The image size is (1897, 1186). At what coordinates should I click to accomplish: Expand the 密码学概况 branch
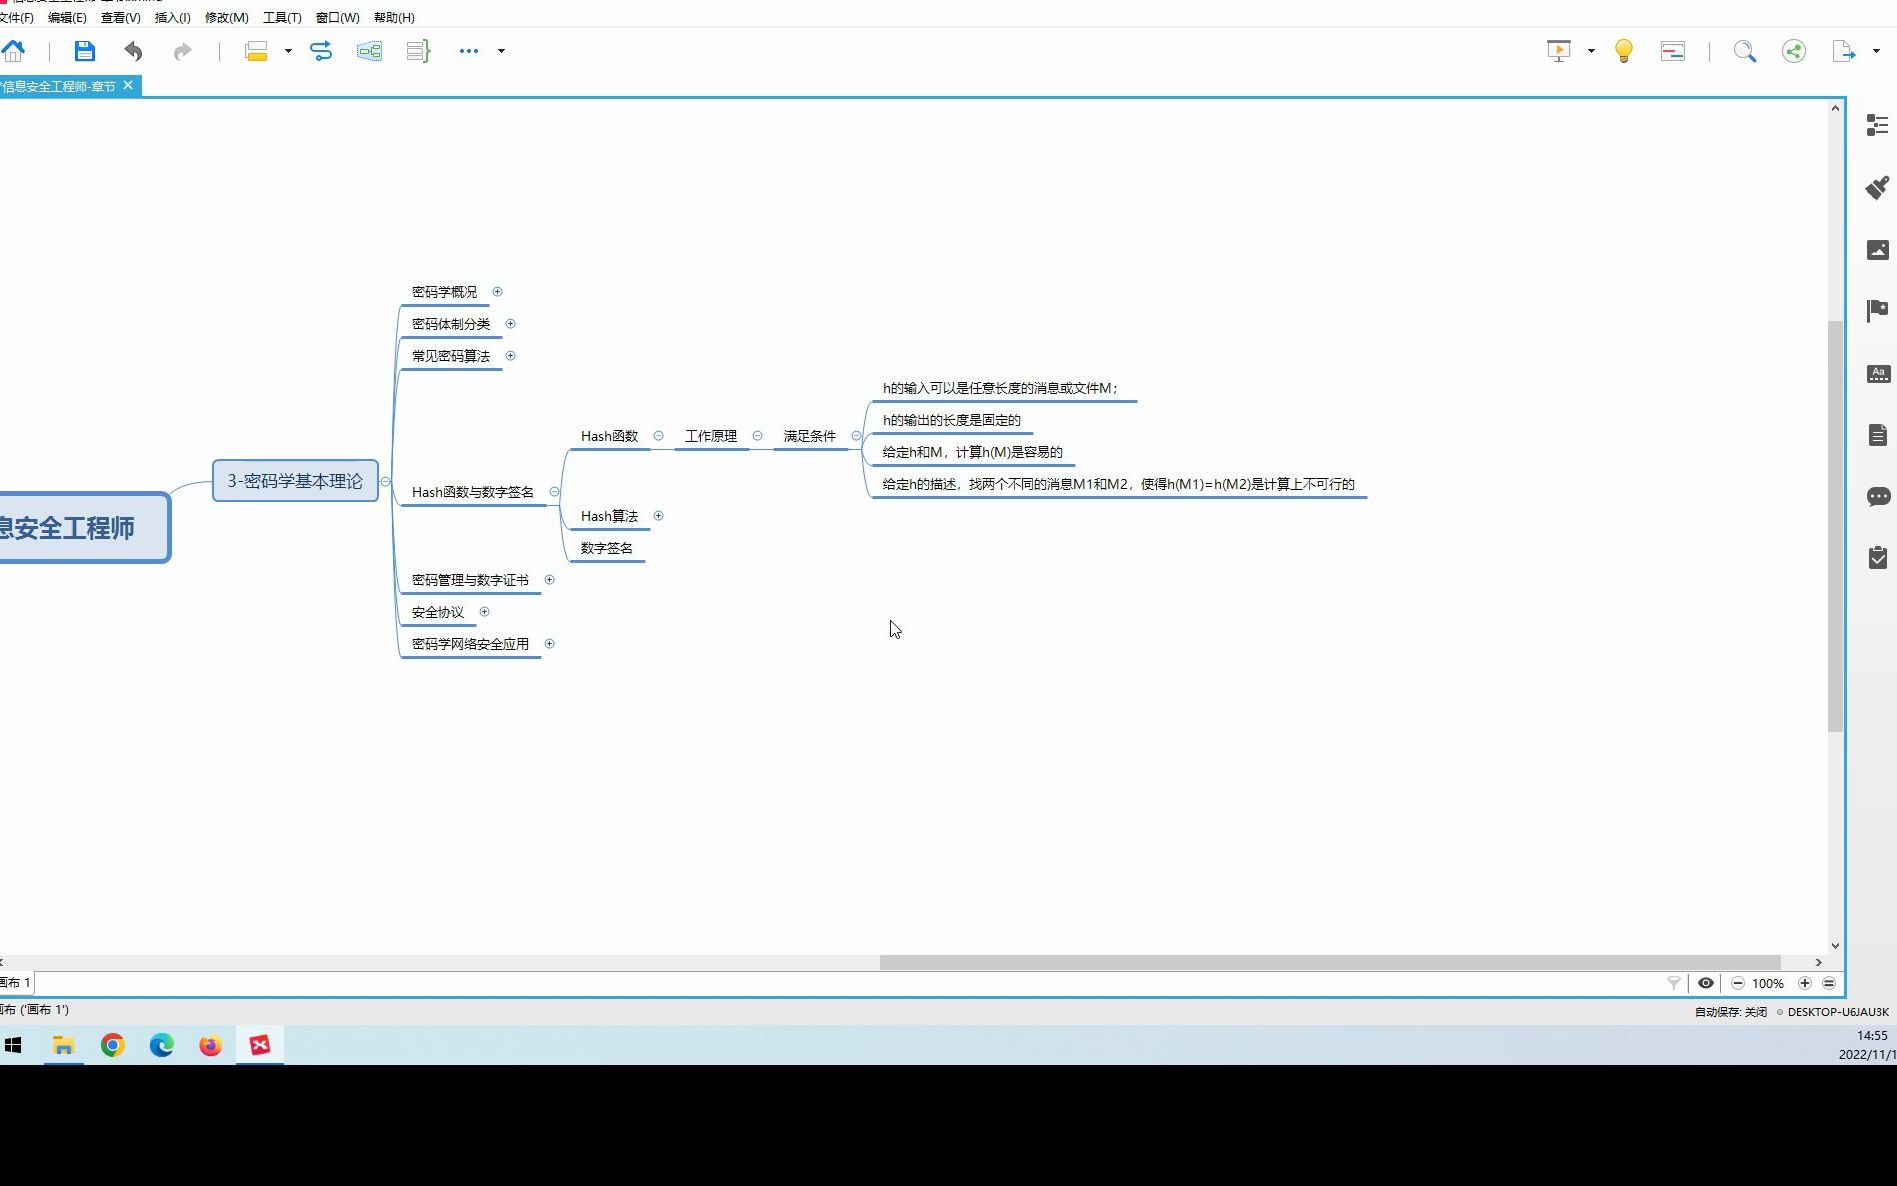[497, 292]
